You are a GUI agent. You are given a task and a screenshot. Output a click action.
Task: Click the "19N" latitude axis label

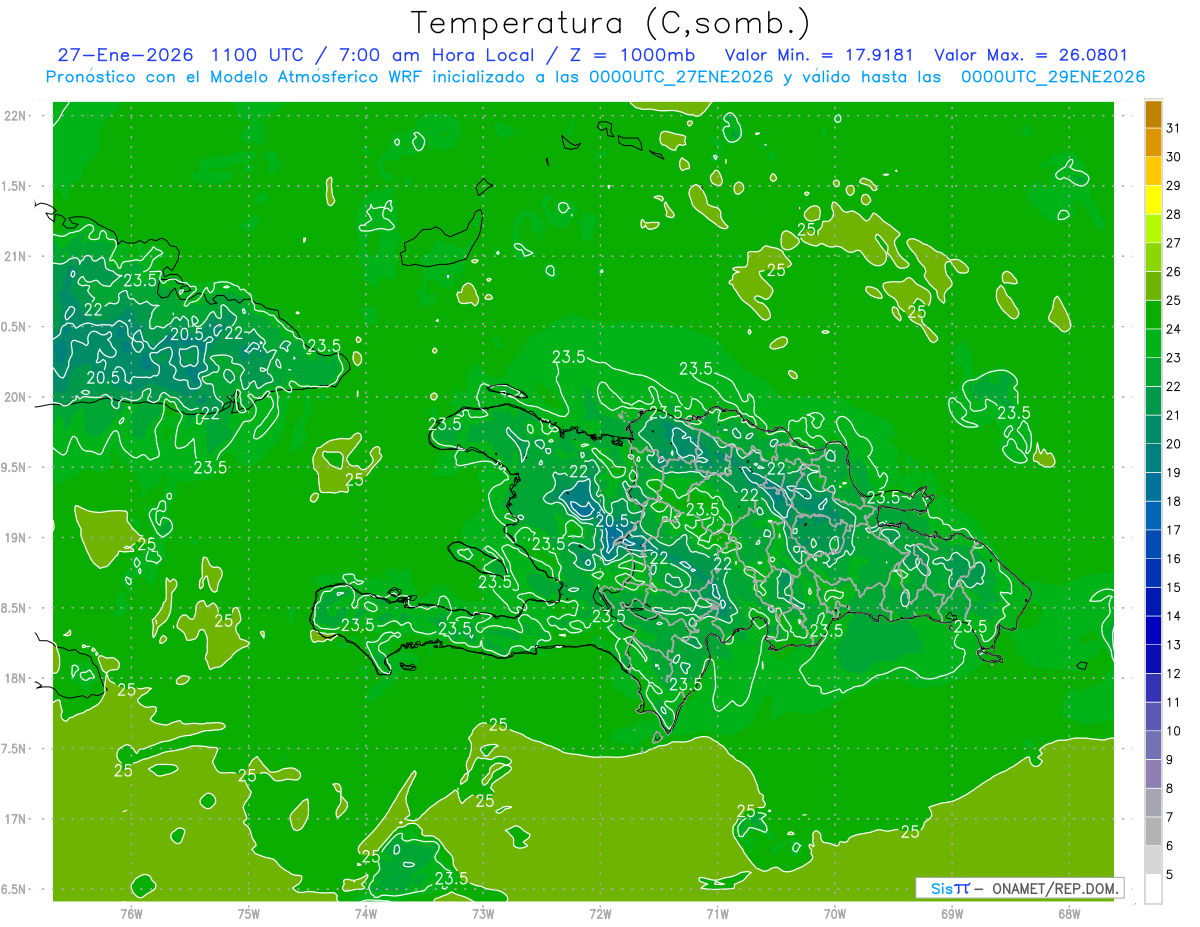pos(16,537)
